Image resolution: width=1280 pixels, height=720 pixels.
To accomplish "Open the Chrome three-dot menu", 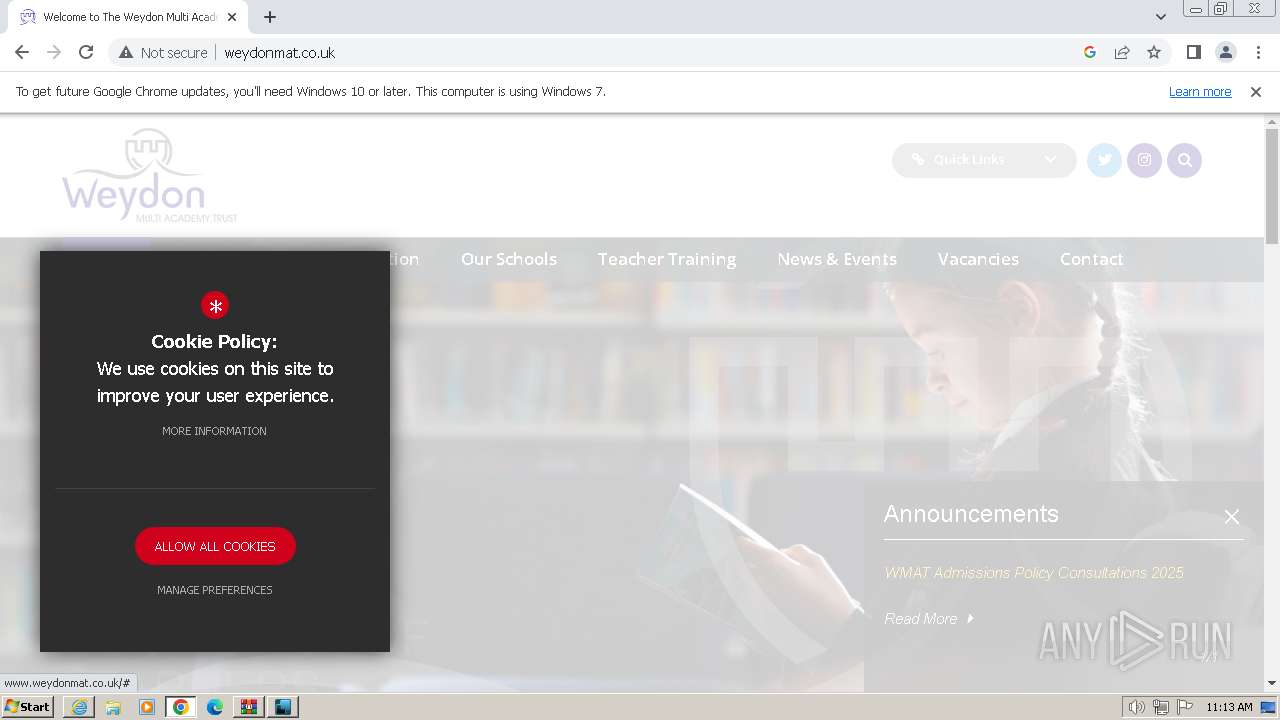I will 1258,52.
